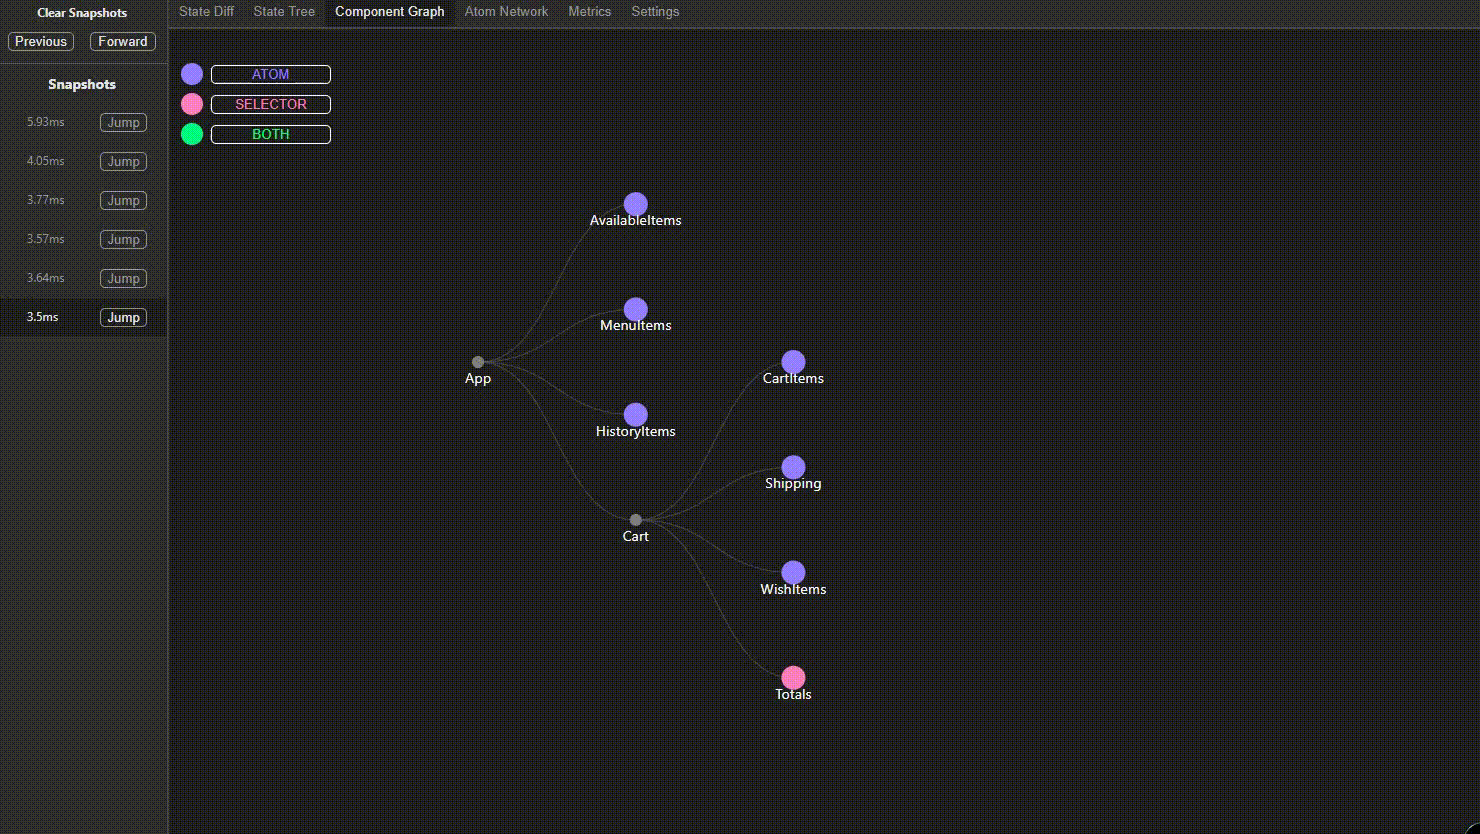The height and width of the screenshot is (834, 1480).
Task: Click the pink SELECTOR legend circle
Action: [192, 104]
